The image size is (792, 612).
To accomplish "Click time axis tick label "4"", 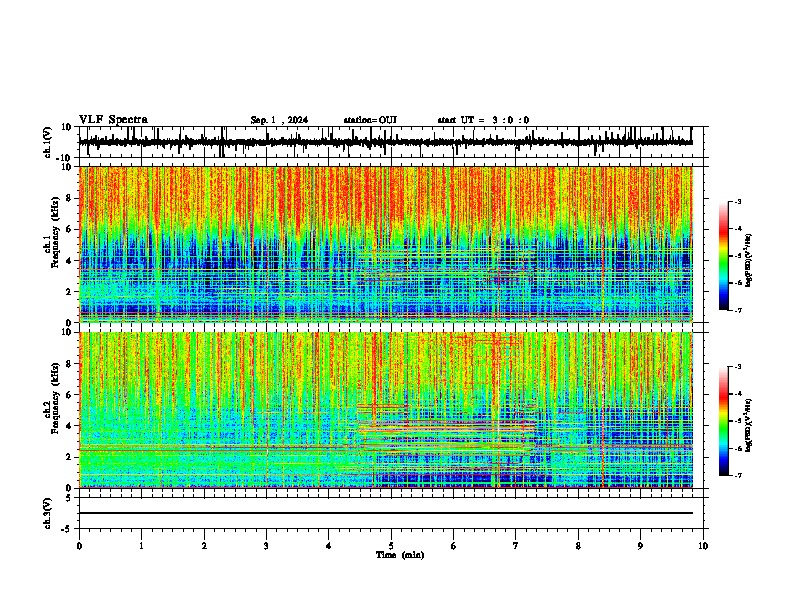I will tap(329, 546).
